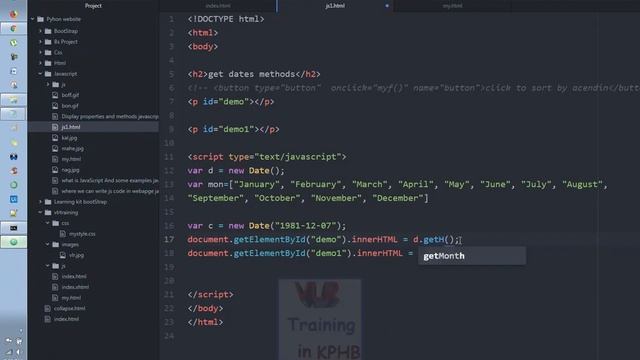
Task: Click the vlrtraining folder icon
Action: [x=48, y=212]
